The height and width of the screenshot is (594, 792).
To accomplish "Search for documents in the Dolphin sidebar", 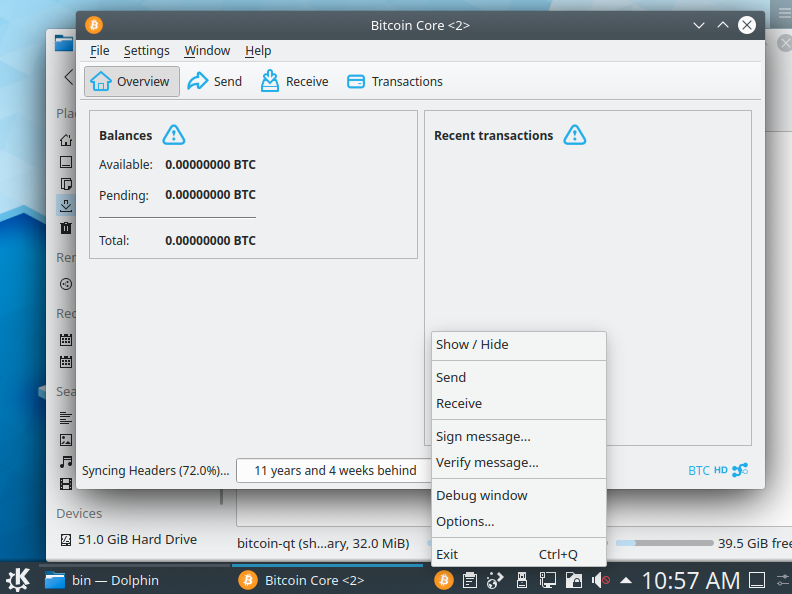I will click(x=66, y=418).
